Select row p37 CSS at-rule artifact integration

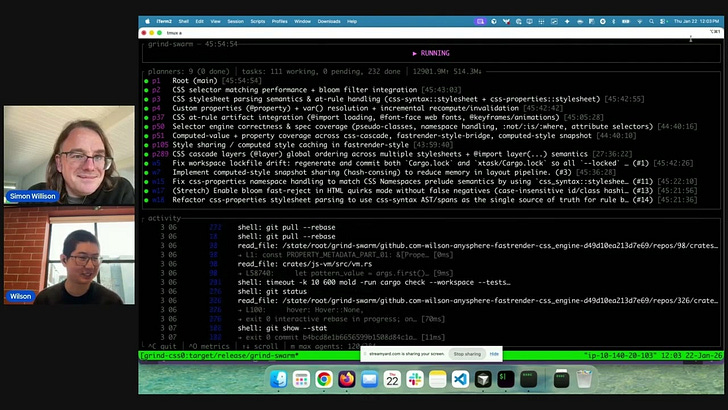click(x=374, y=117)
